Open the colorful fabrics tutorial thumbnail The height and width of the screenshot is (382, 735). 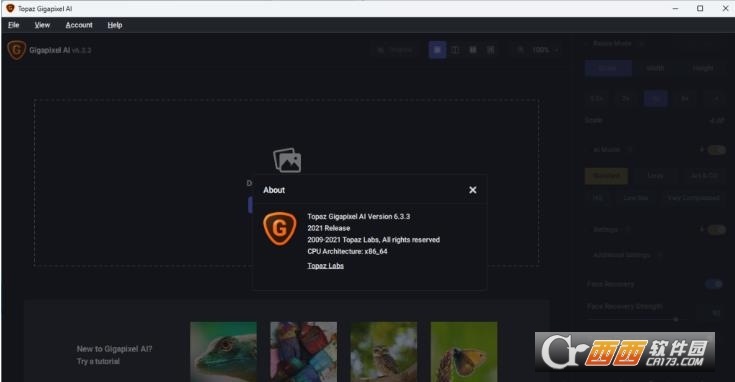[303, 352]
